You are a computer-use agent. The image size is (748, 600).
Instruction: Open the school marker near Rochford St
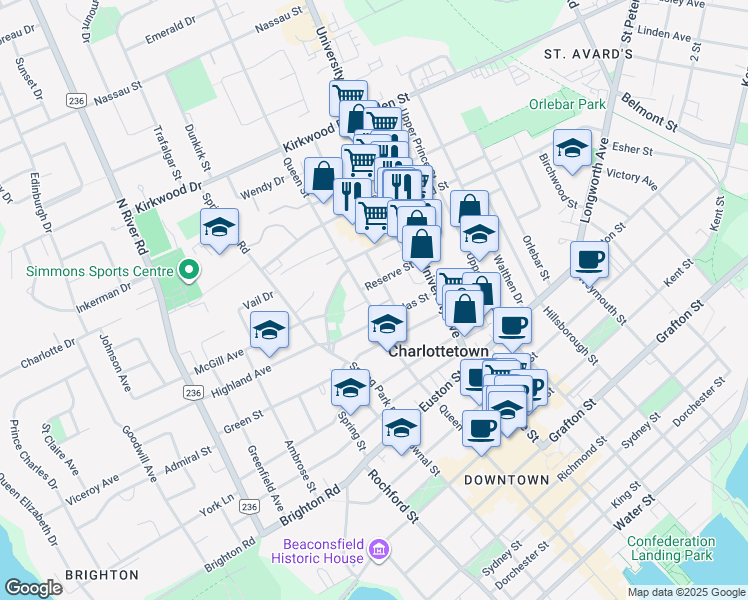(x=401, y=428)
